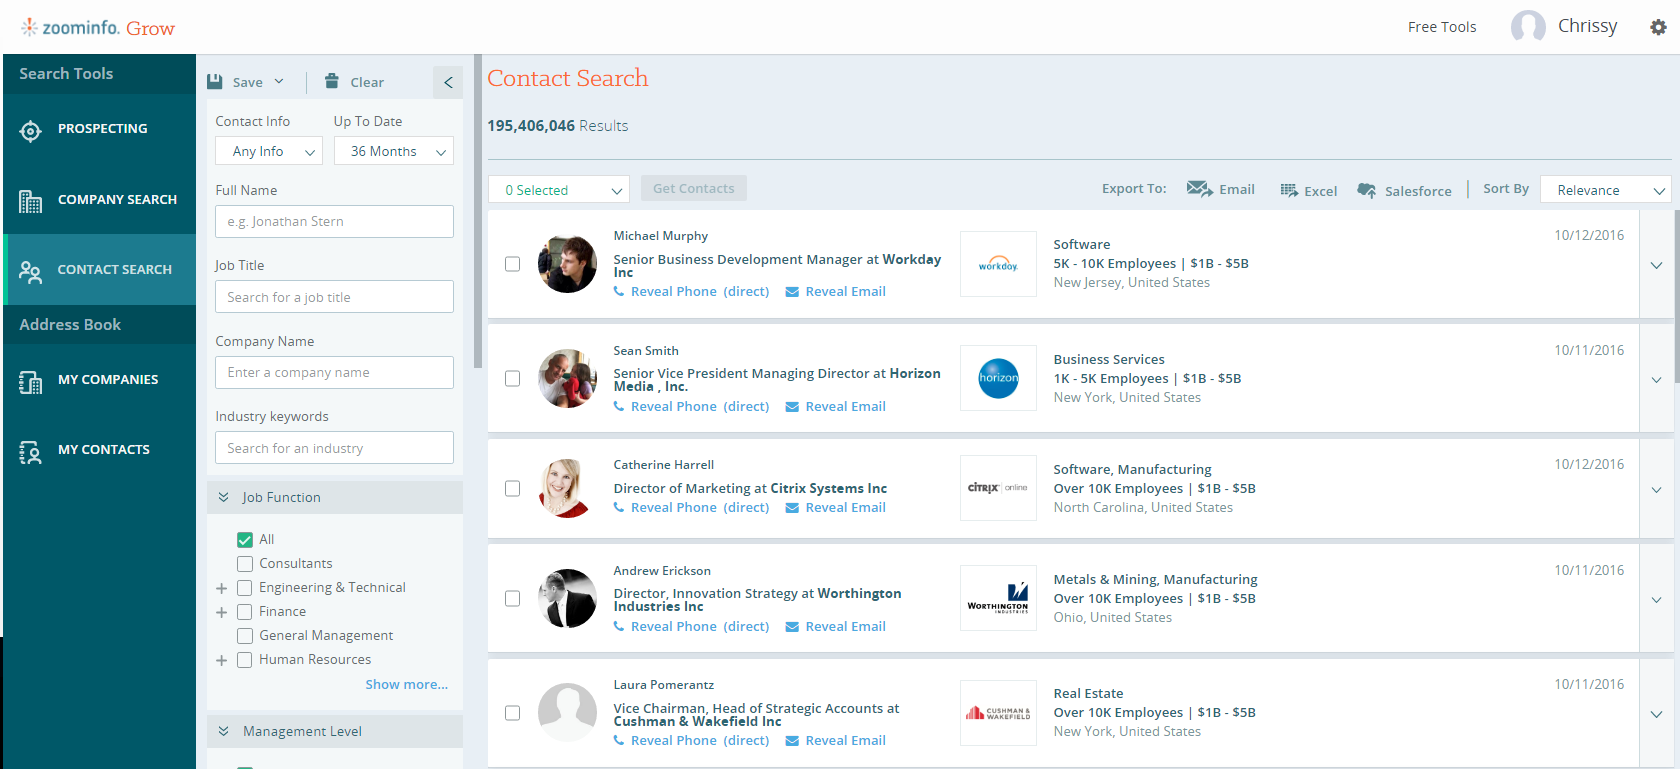Expand Engineering & Technical subcategories
Viewport: 1680px width, 769px height.
(221, 588)
